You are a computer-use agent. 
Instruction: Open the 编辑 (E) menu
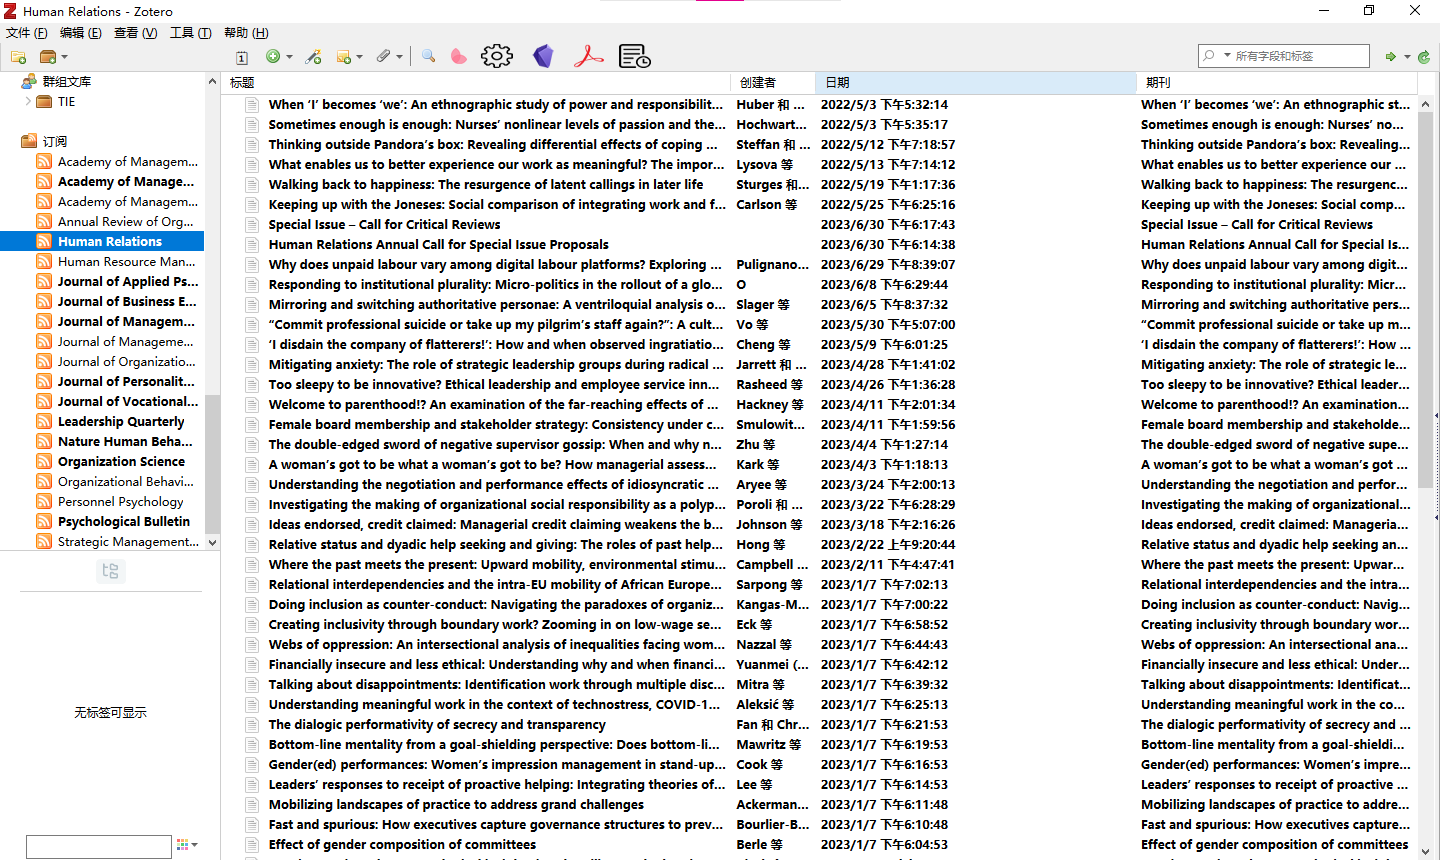point(80,33)
